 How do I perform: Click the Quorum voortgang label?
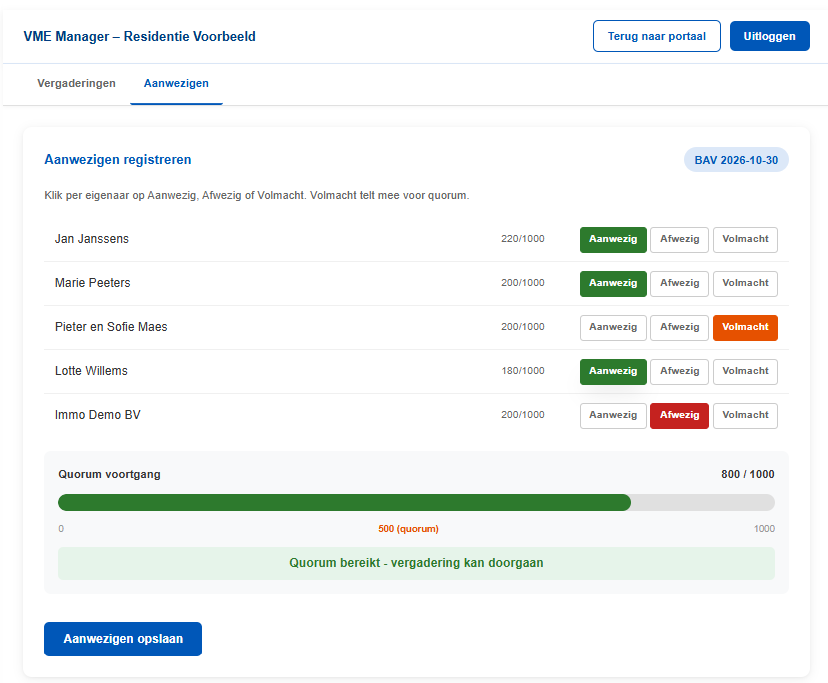coord(109,474)
